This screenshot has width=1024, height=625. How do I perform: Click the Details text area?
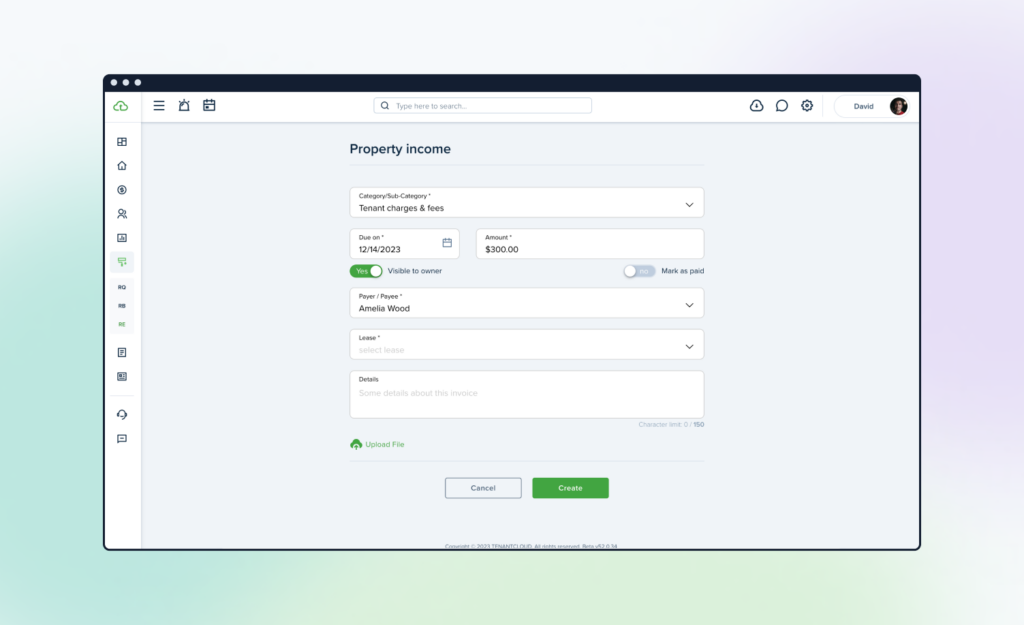pyautogui.click(x=526, y=394)
